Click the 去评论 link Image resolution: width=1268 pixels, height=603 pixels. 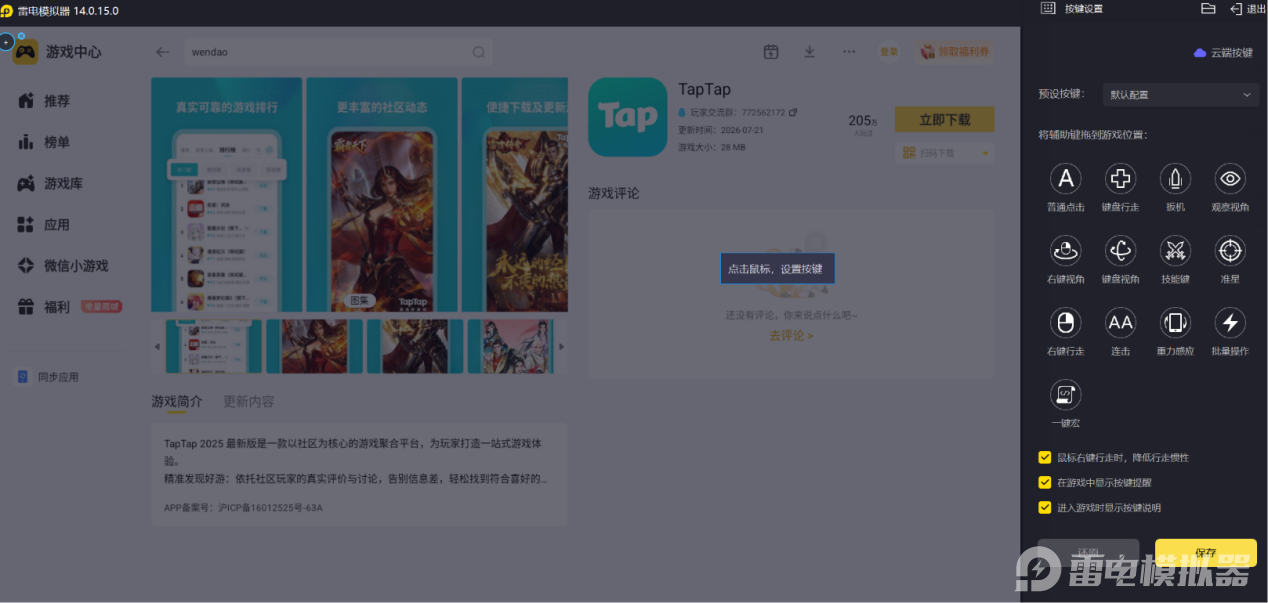point(791,336)
